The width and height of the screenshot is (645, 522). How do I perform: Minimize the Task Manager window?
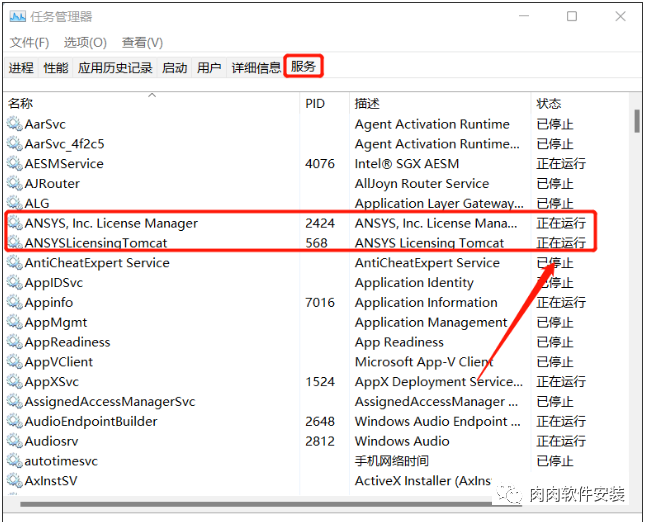click(x=524, y=16)
